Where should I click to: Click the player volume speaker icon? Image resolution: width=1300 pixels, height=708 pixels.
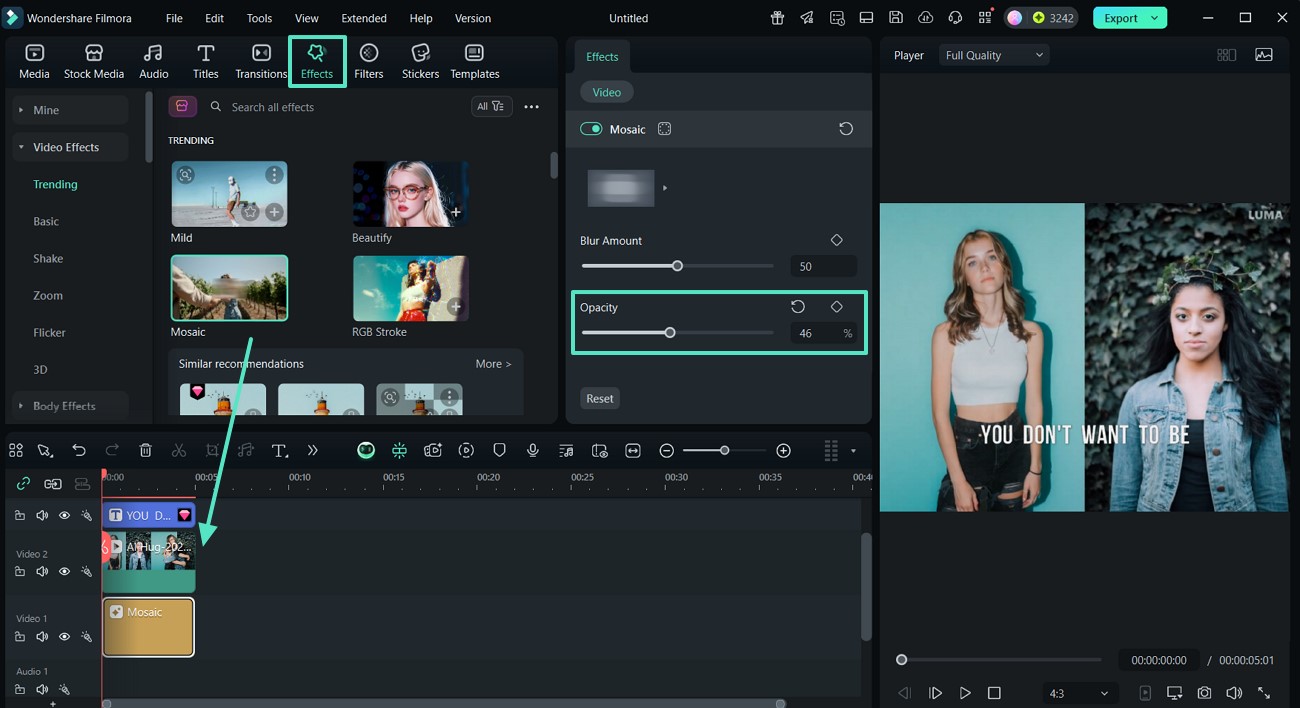pyautogui.click(x=1234, y=693)
